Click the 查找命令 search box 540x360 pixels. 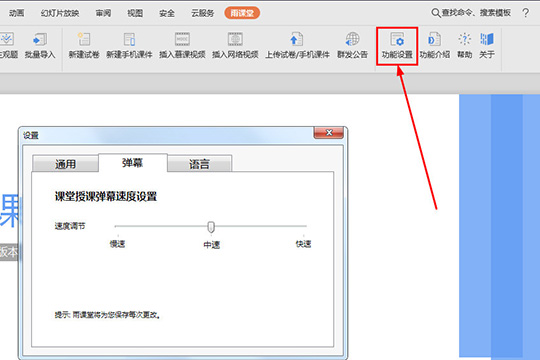pyautogui.click(x=471, y=13)
